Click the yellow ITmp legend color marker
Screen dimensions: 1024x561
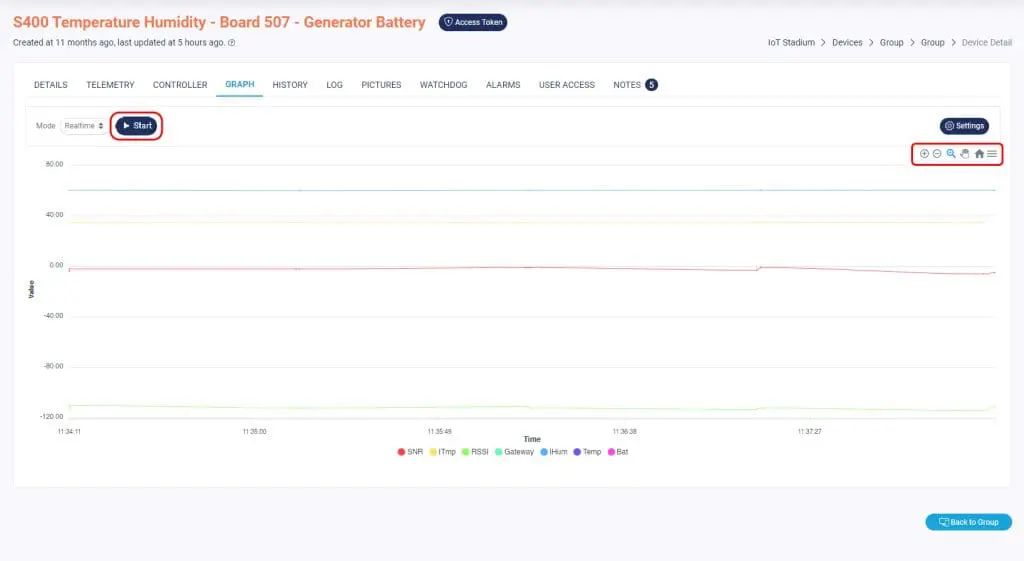433,452
